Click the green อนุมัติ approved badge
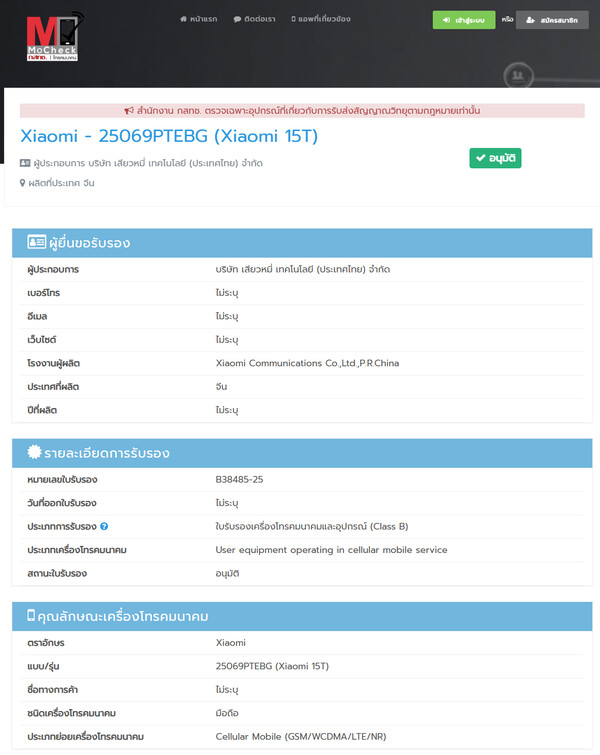 (495, 158)
